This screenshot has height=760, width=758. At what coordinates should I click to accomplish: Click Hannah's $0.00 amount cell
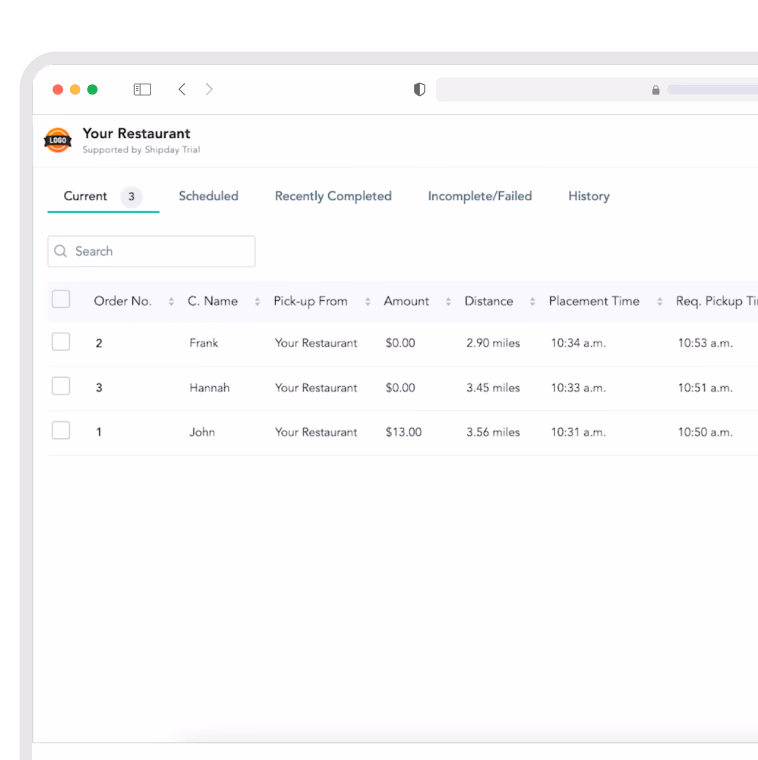pyautogui.click(x=400, y=388)
